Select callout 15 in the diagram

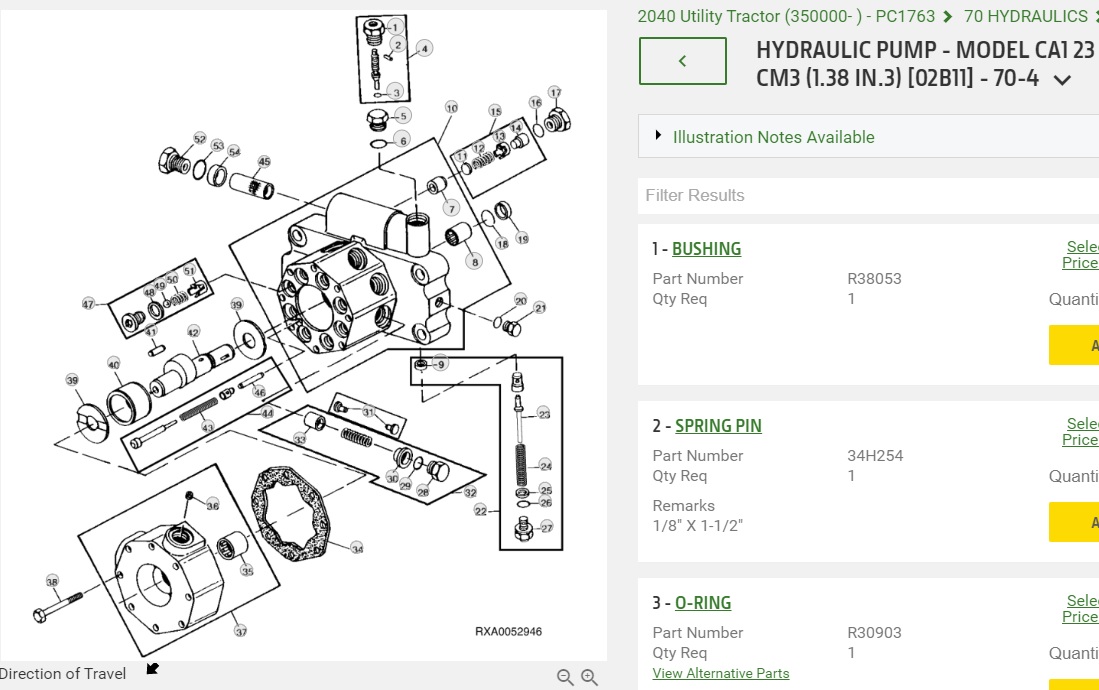496,111
